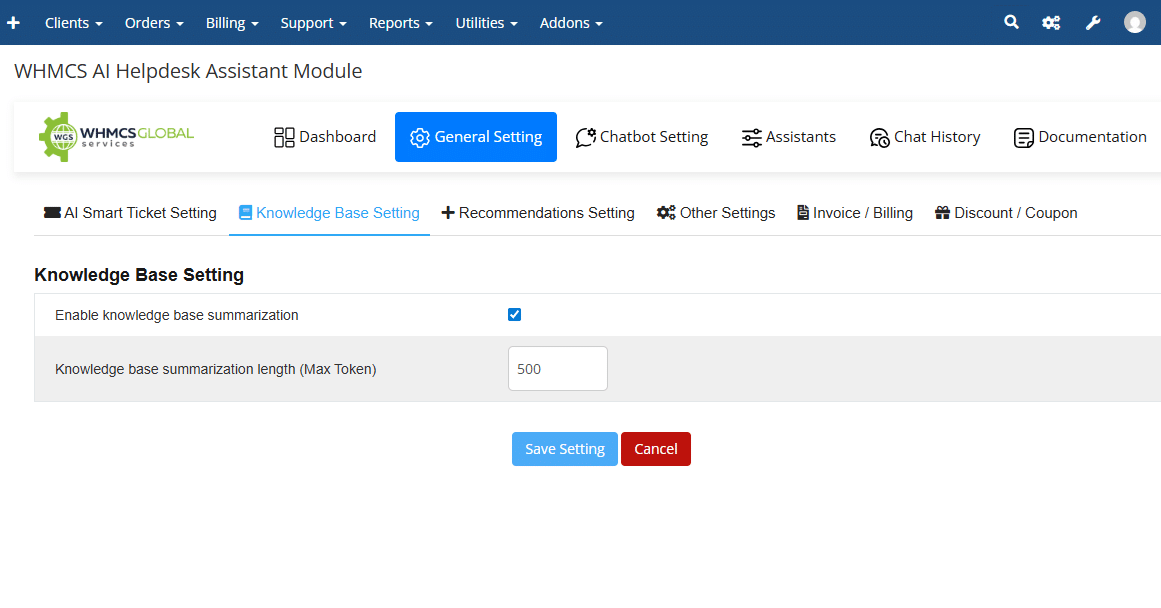Expand the Clients dropdown menu
Screen dimensions: 1161x608
click(73, 22)
